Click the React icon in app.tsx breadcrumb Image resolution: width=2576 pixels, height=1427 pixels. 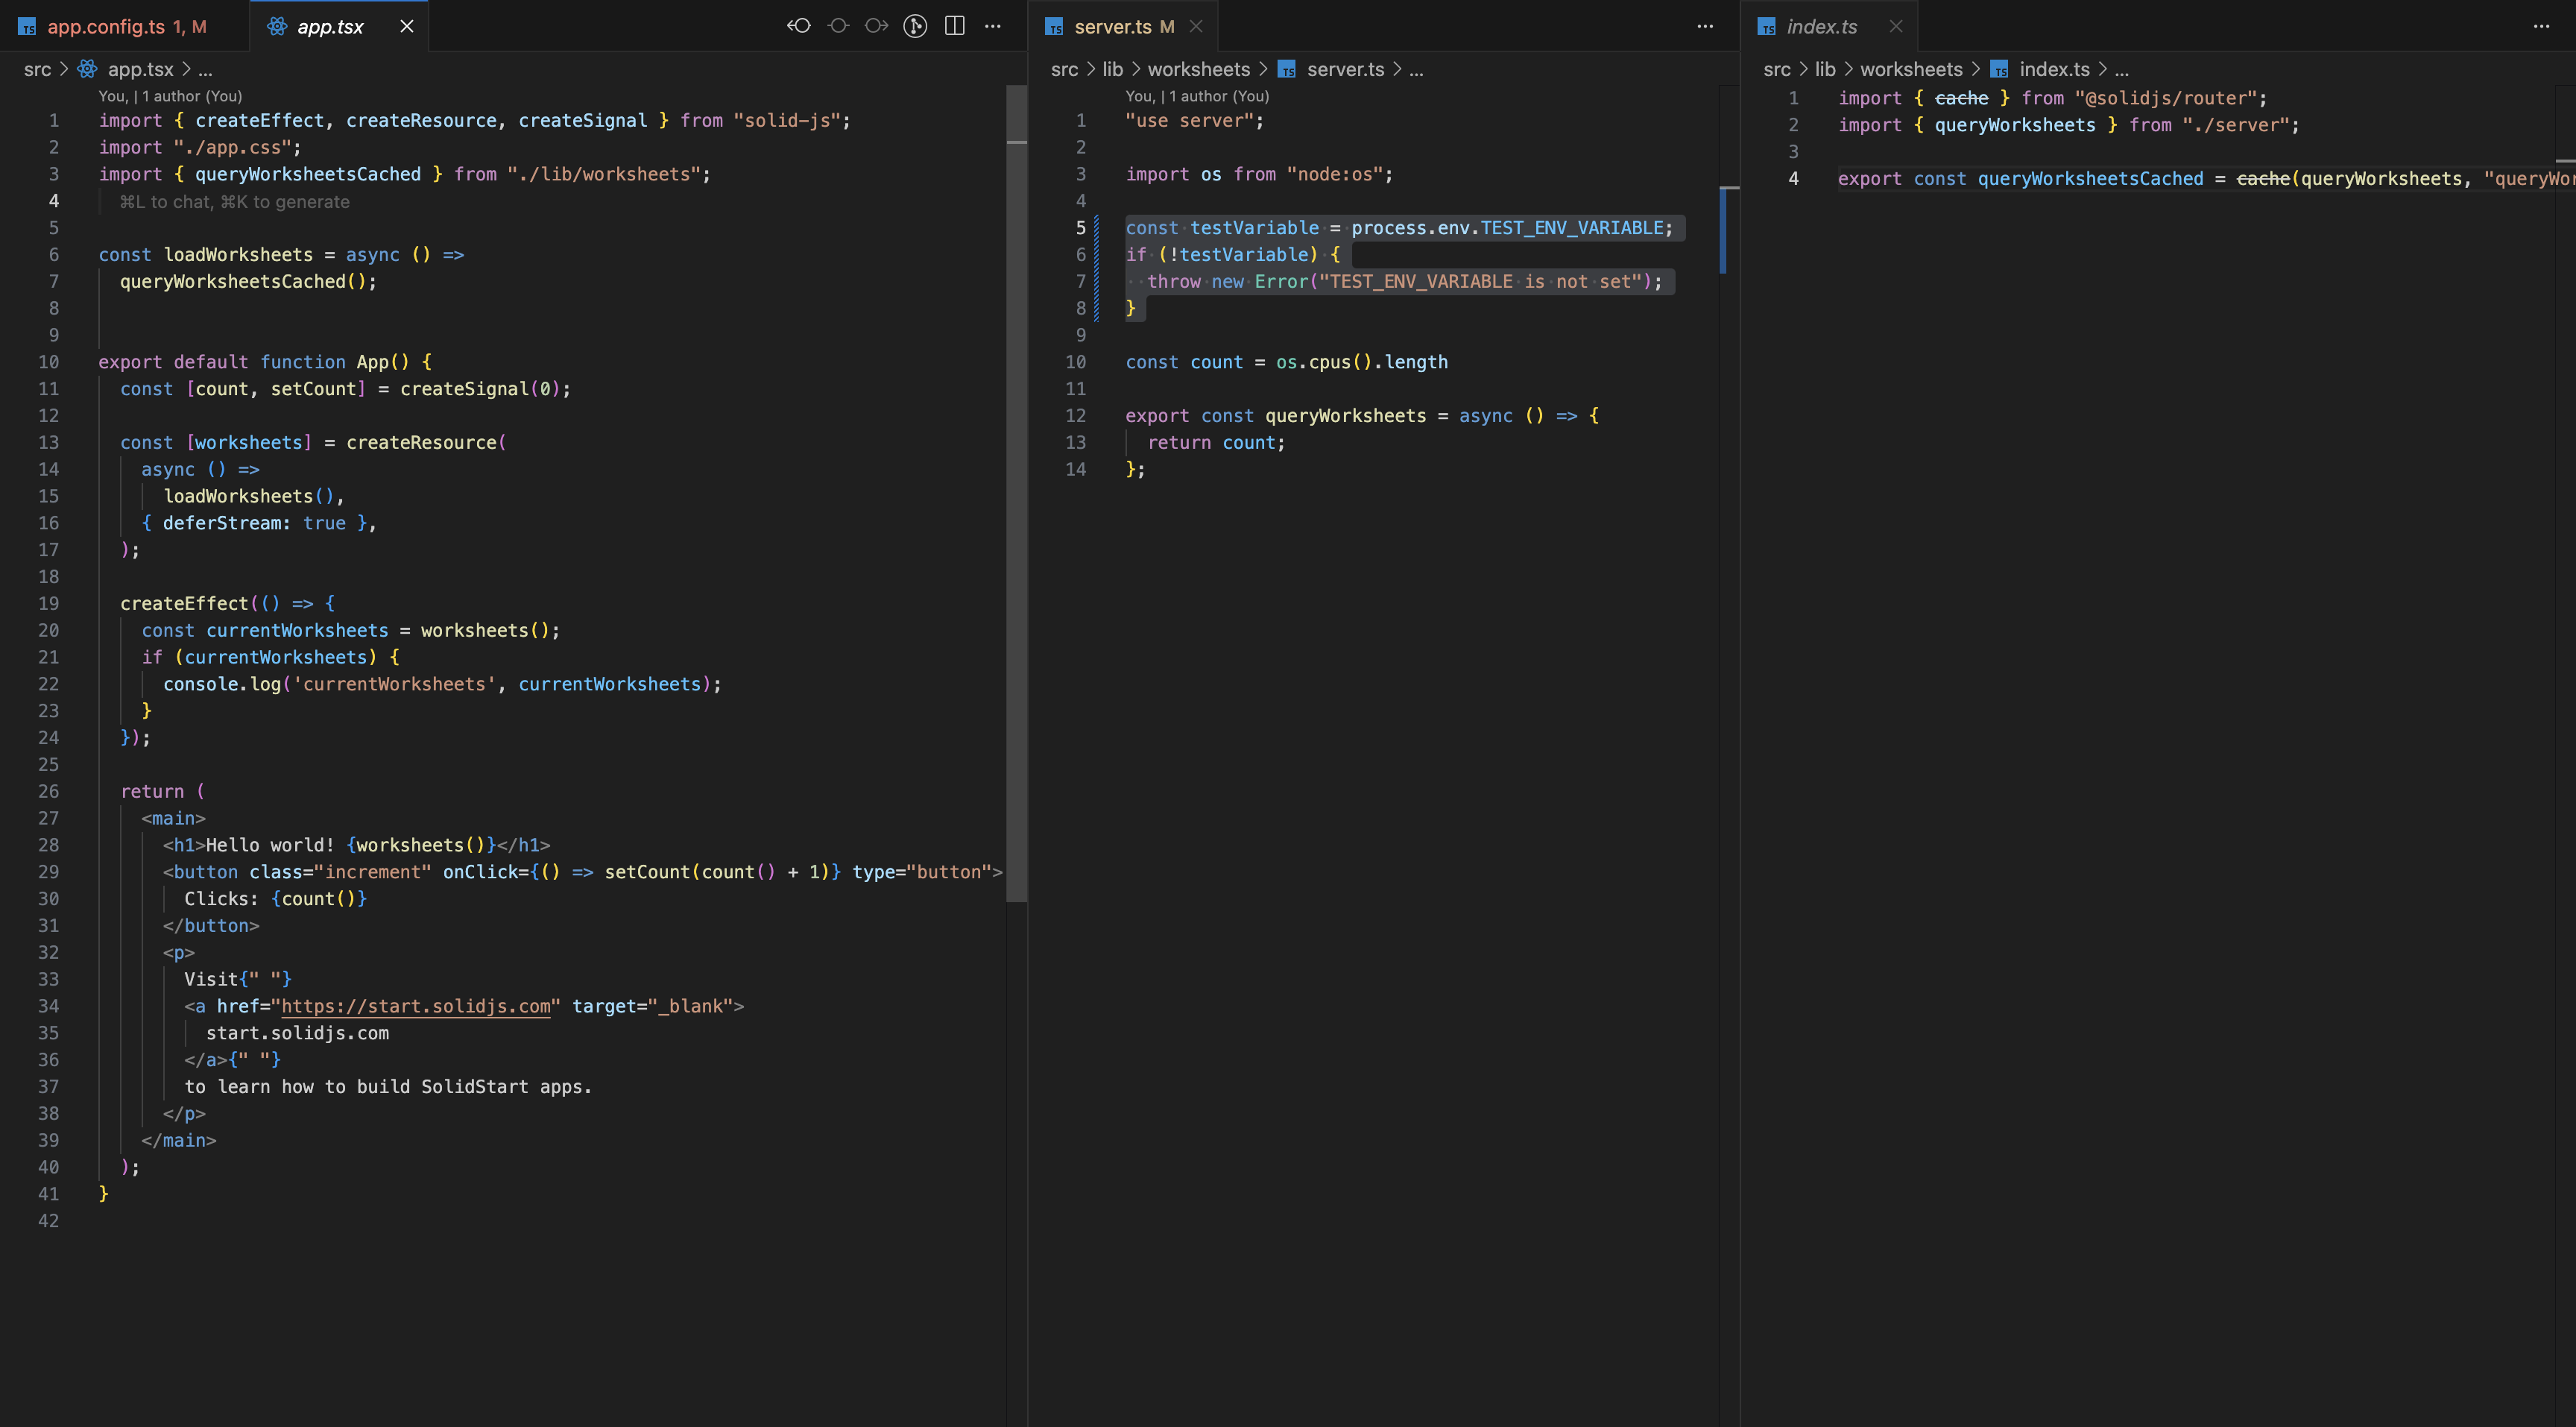(88, 69)
